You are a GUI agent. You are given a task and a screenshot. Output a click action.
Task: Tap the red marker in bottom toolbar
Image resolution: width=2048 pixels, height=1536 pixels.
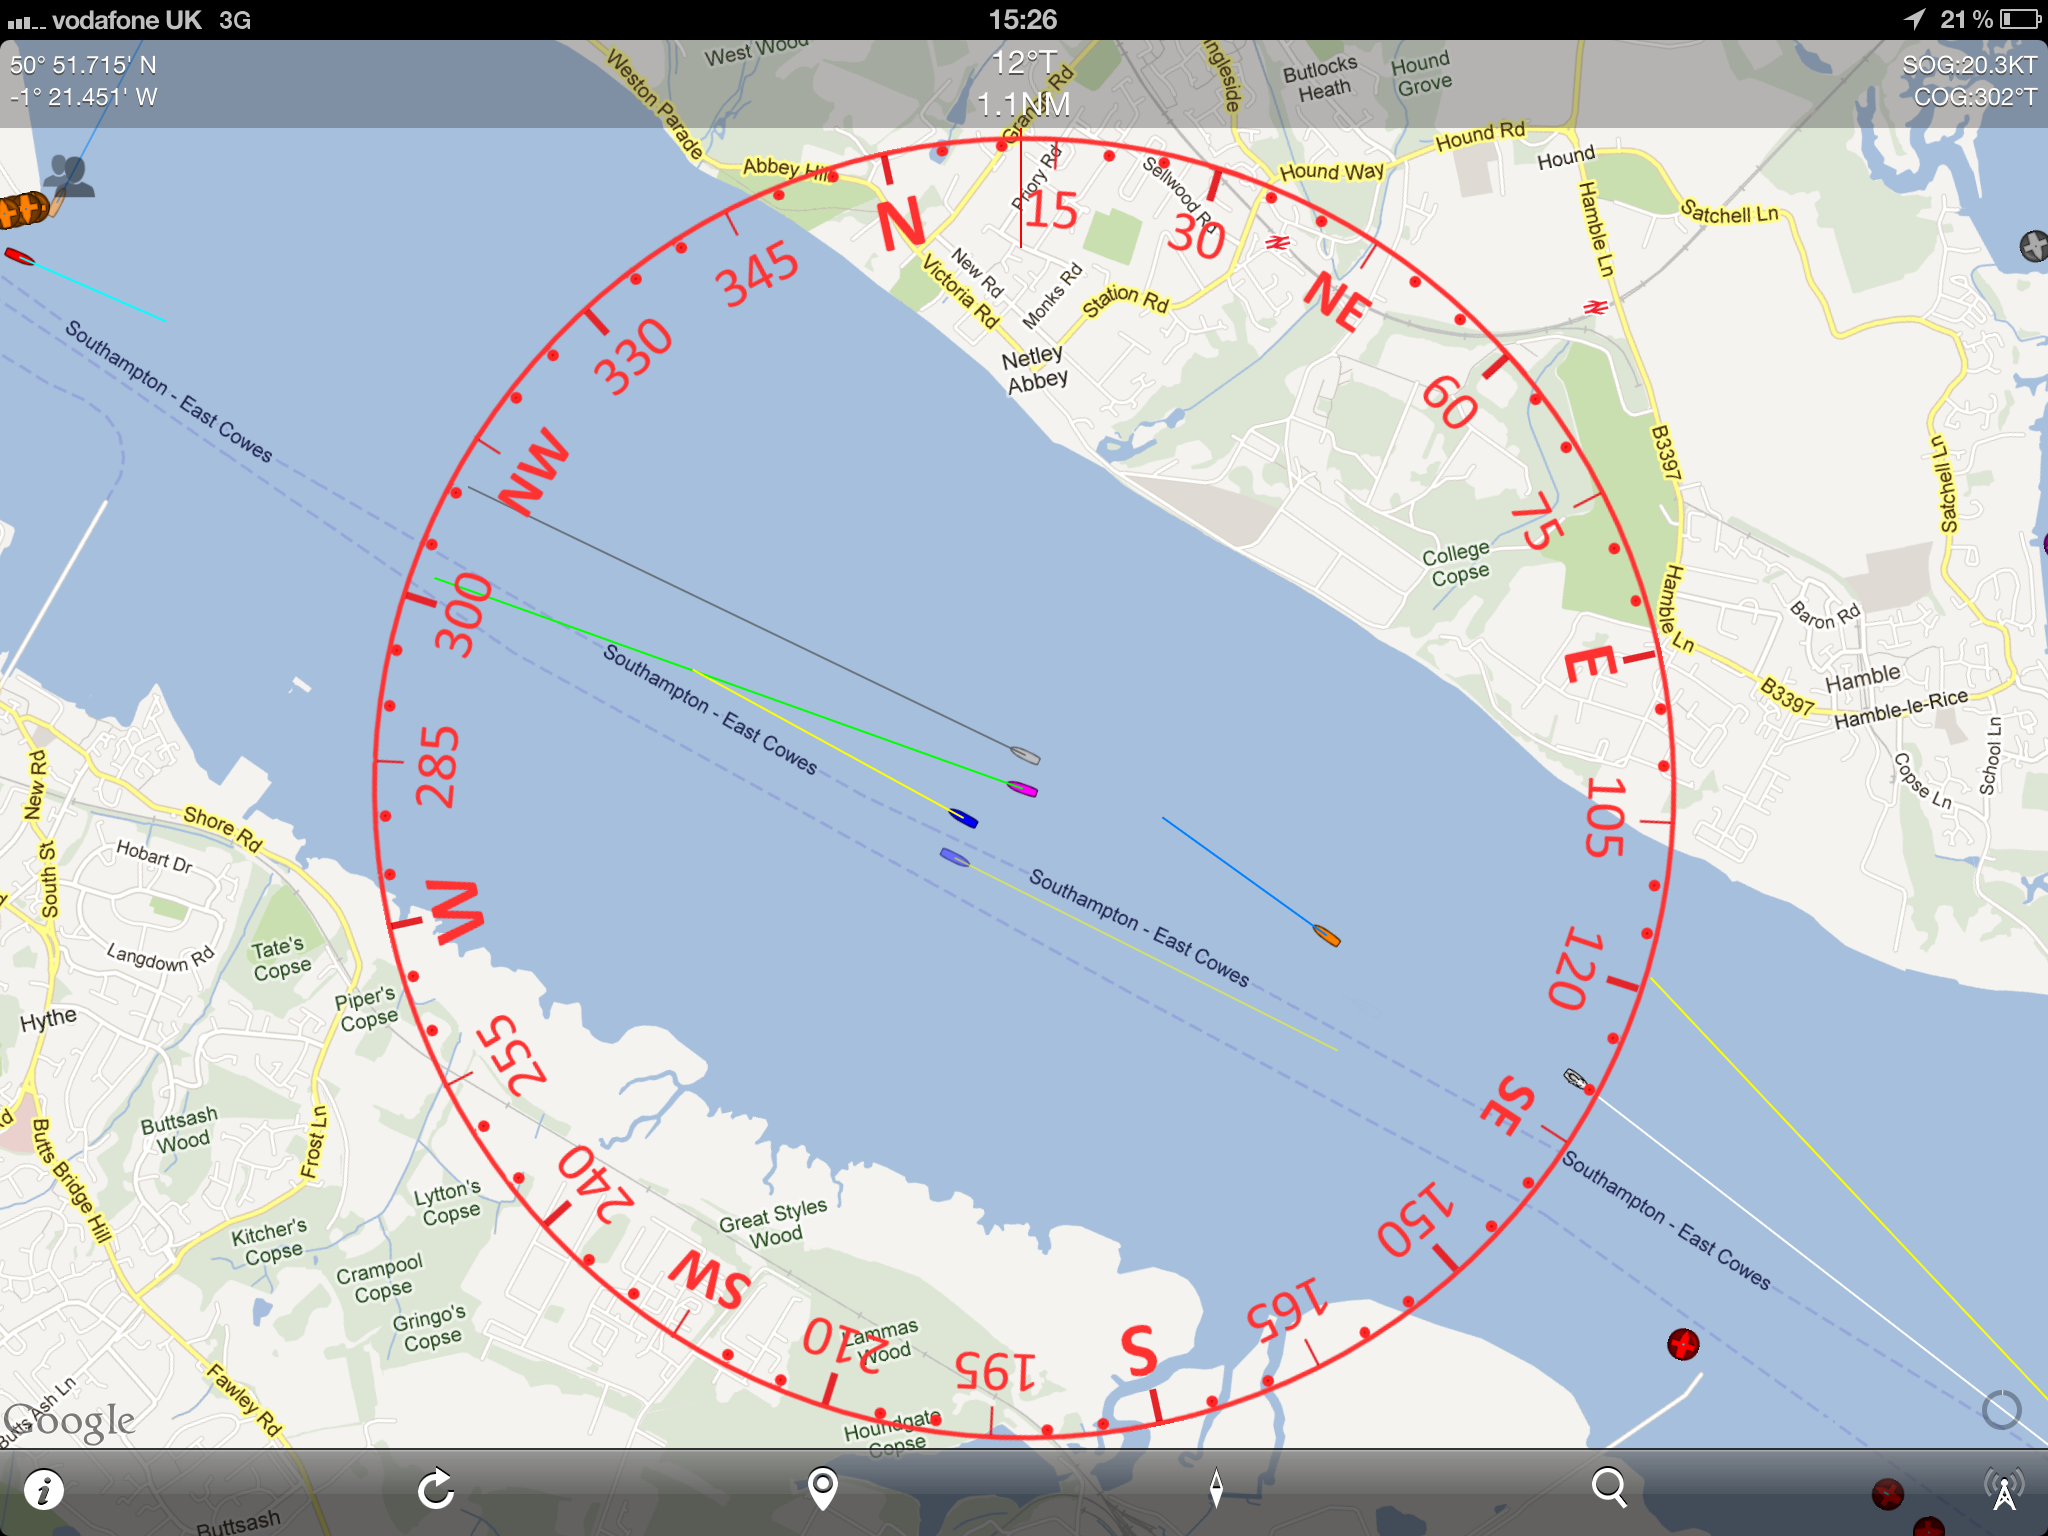1887,1494
